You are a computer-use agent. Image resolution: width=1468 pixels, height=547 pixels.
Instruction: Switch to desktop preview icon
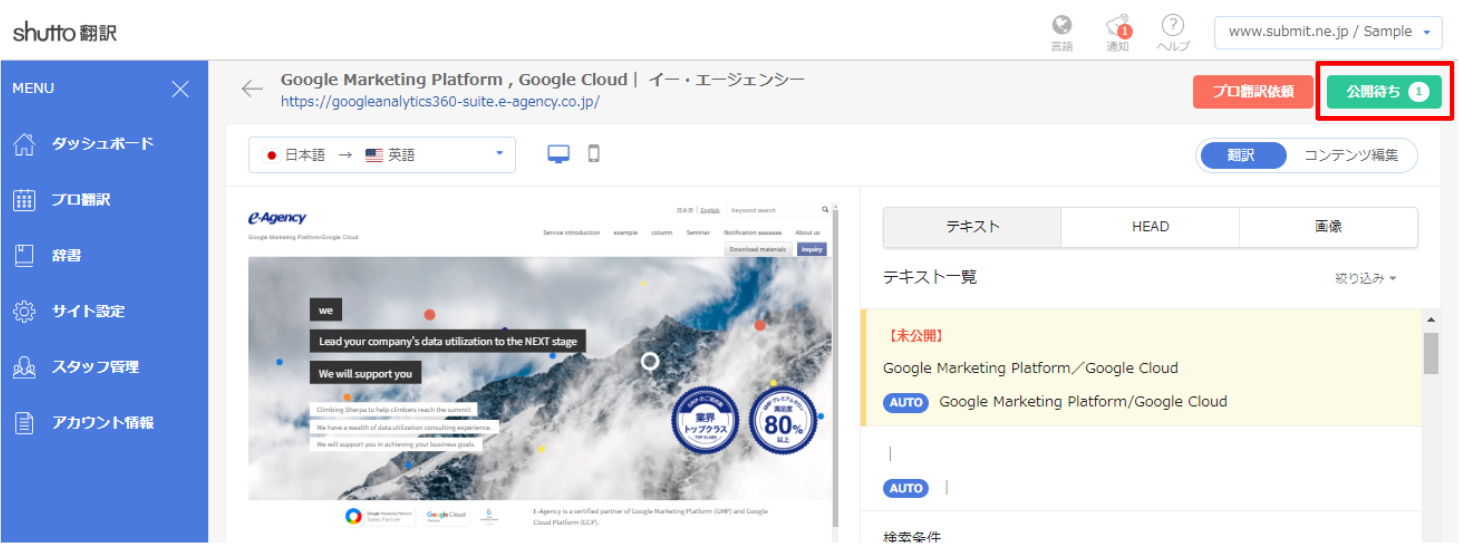[559, 154]
